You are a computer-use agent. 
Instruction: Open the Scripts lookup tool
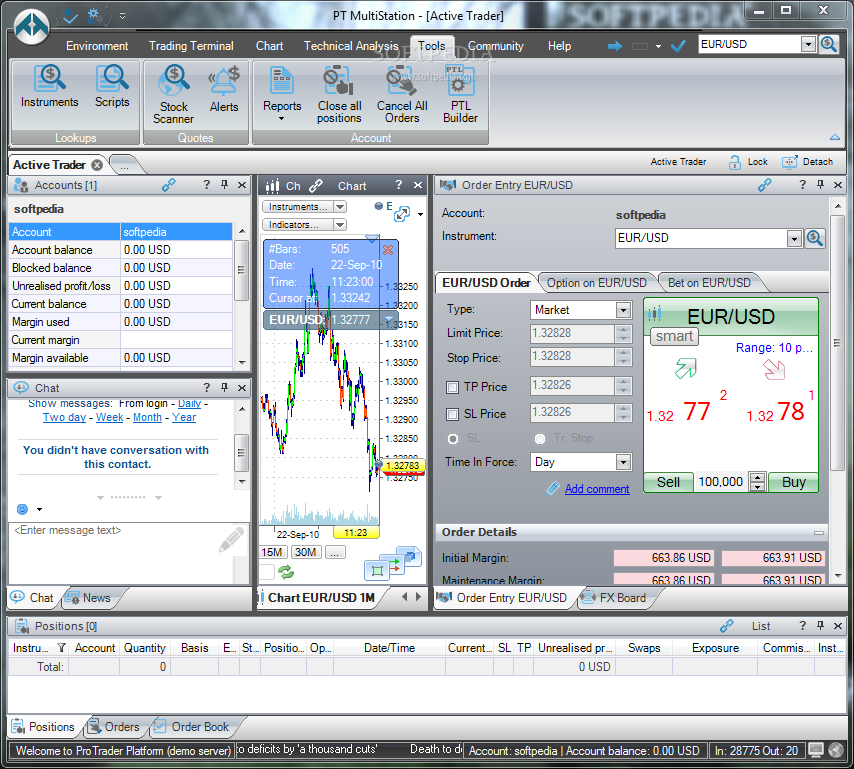point(112,87)
